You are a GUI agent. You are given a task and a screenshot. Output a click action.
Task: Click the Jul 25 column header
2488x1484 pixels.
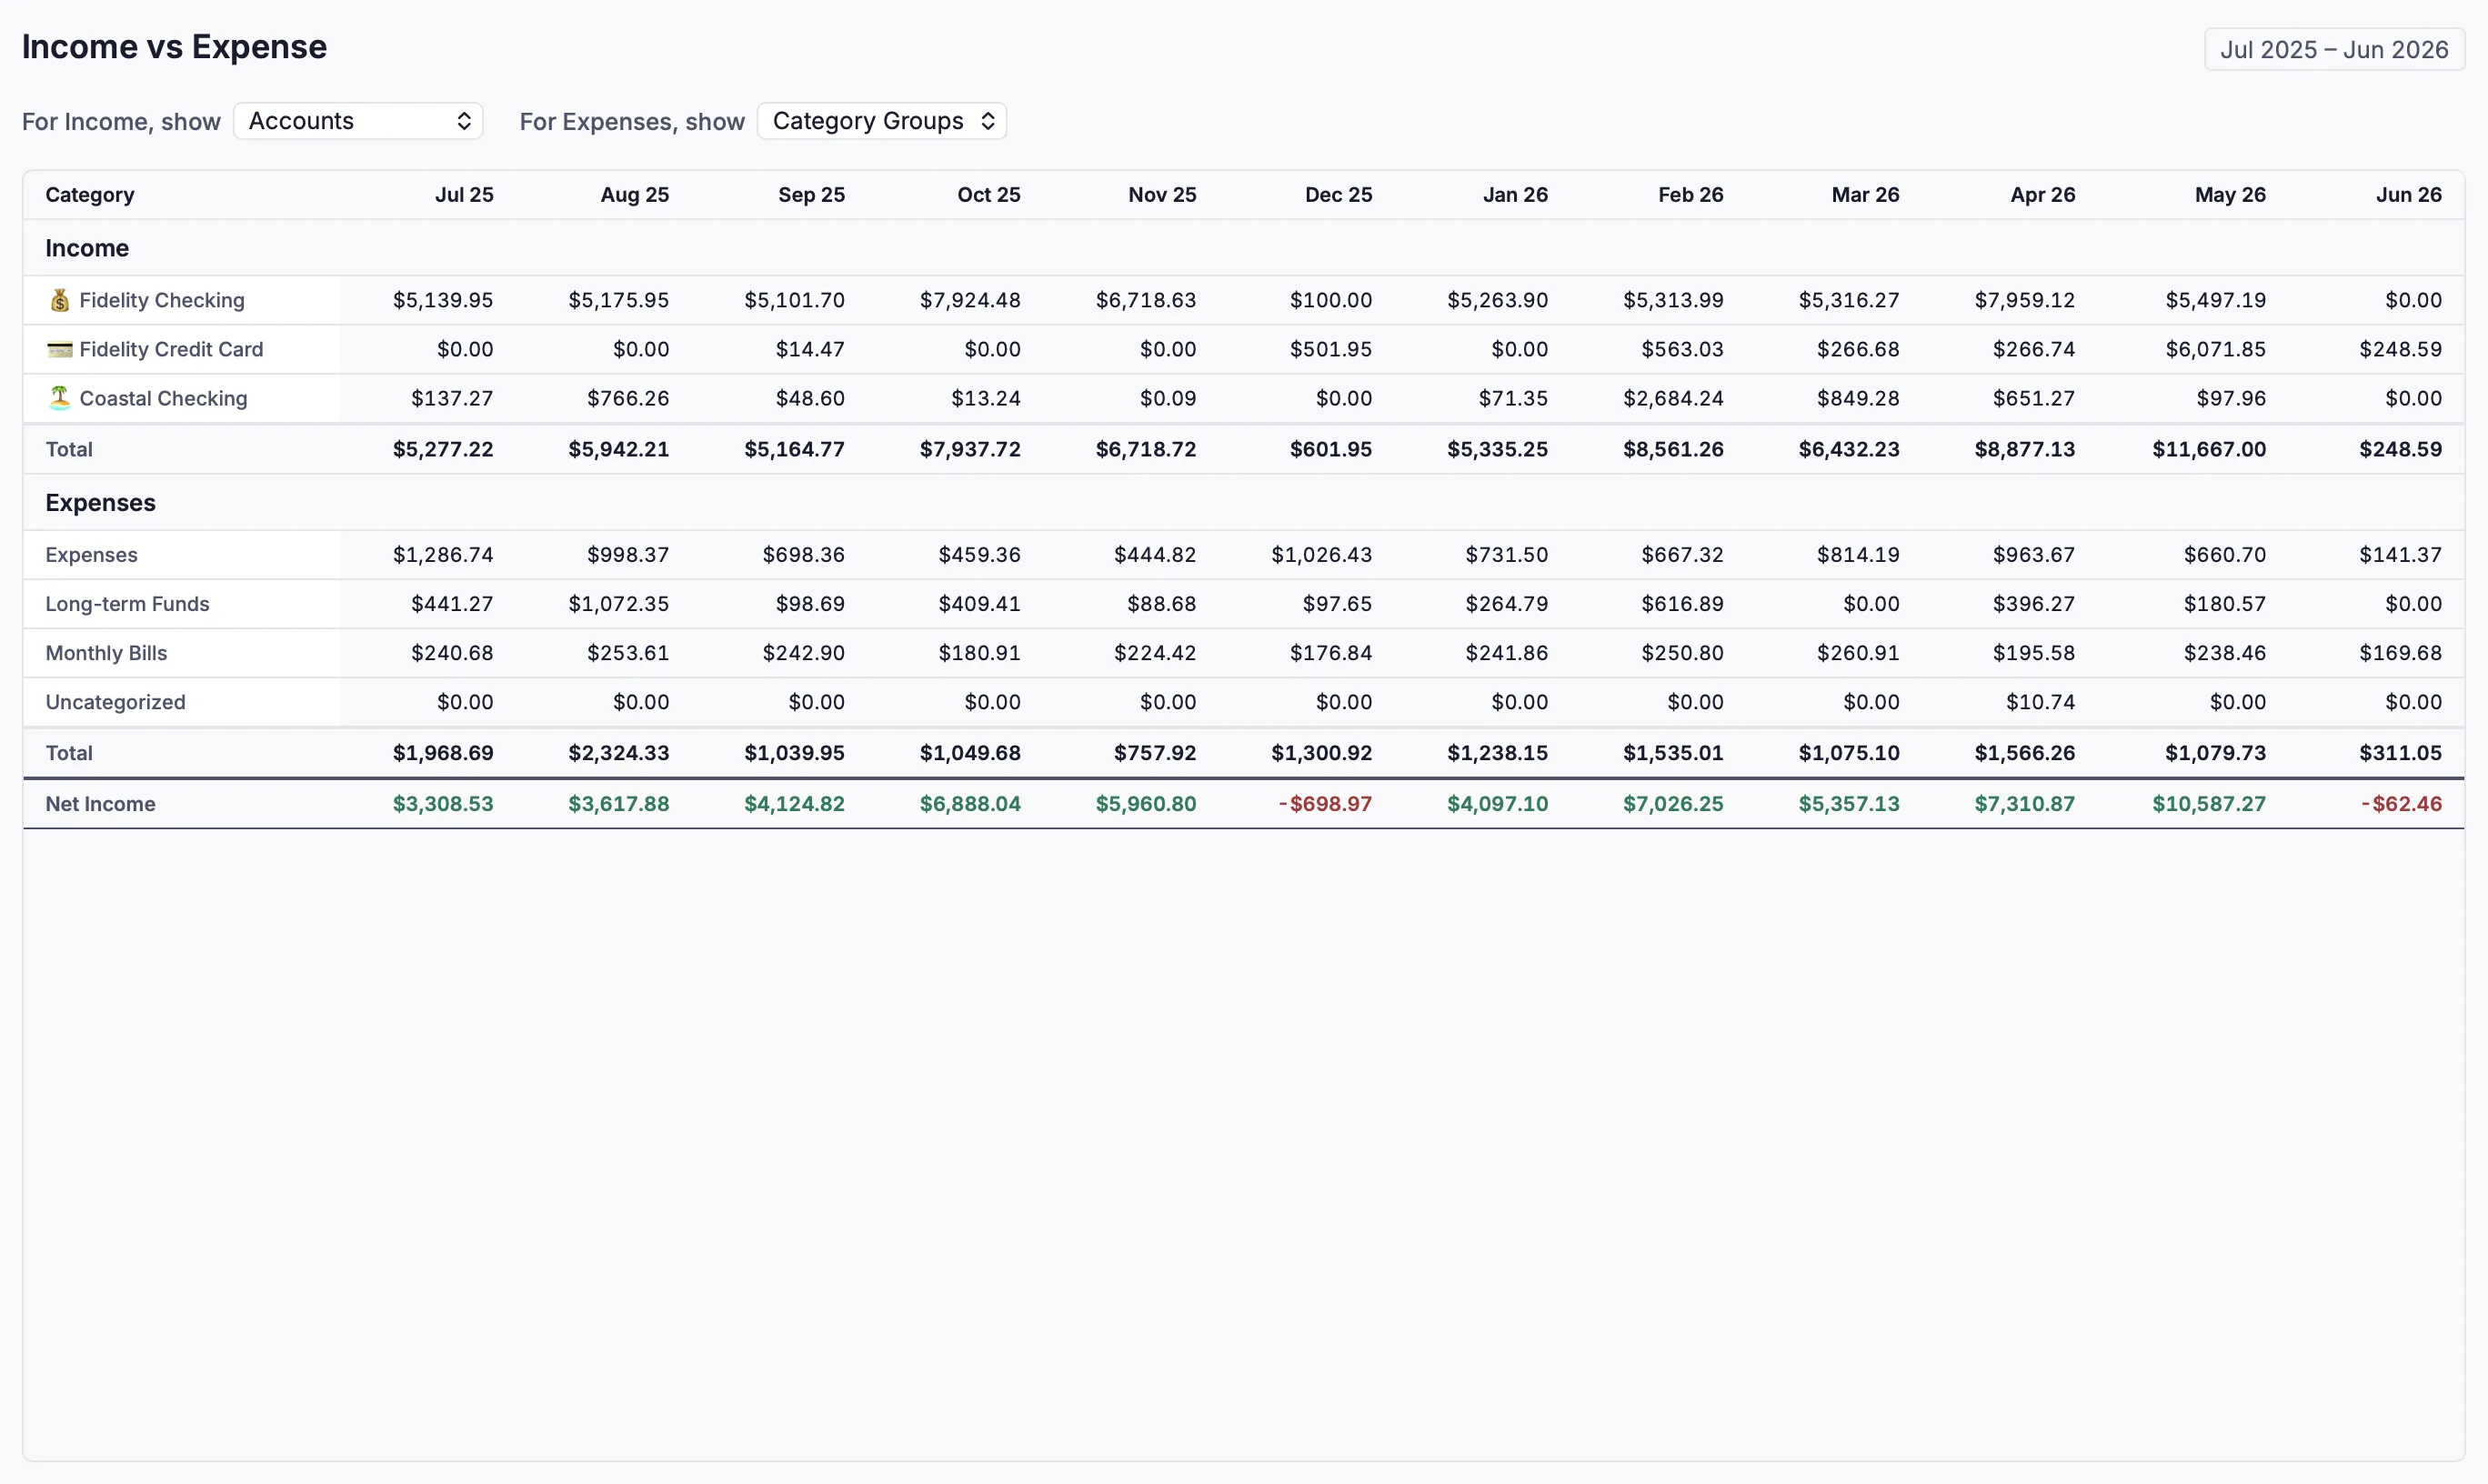464,195
